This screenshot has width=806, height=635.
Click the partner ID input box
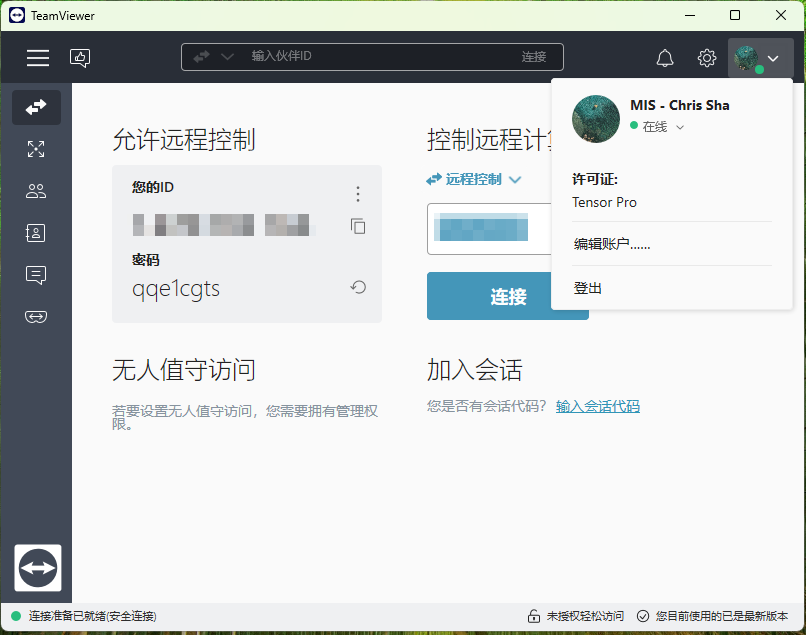[x=489, y=229]
